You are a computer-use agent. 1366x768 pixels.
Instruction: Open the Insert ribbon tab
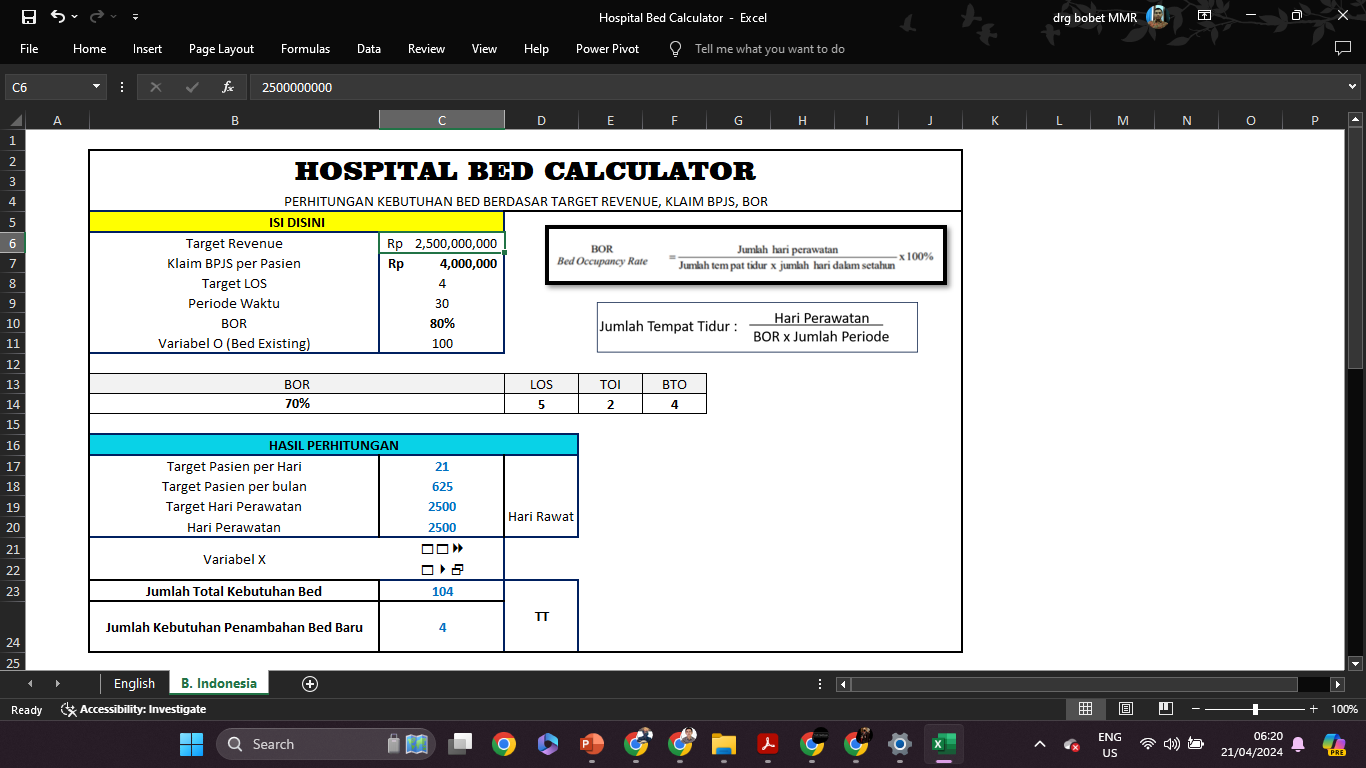147,49
